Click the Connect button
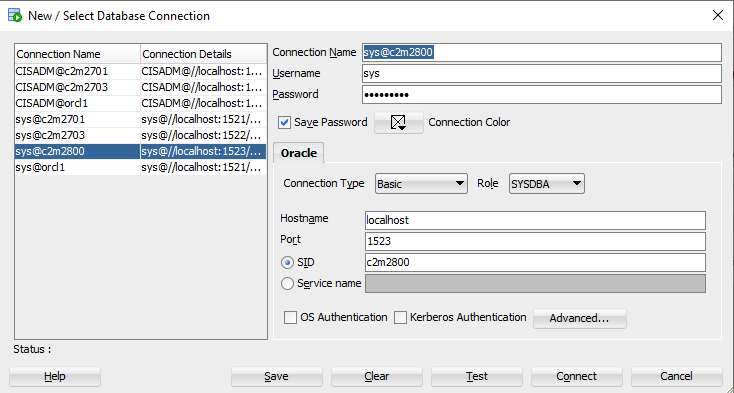 [x=576, y=376]
